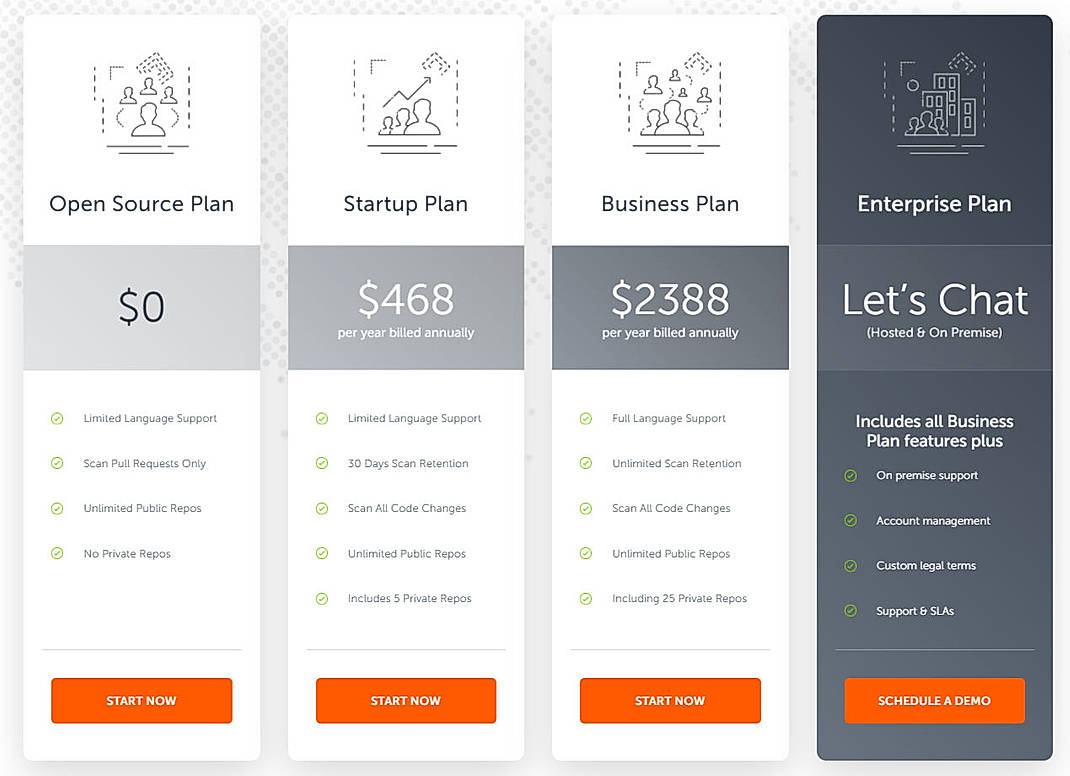Click the checkmark beside Custom legal terms
The image size is (1070, 776).
coord(851,565)
